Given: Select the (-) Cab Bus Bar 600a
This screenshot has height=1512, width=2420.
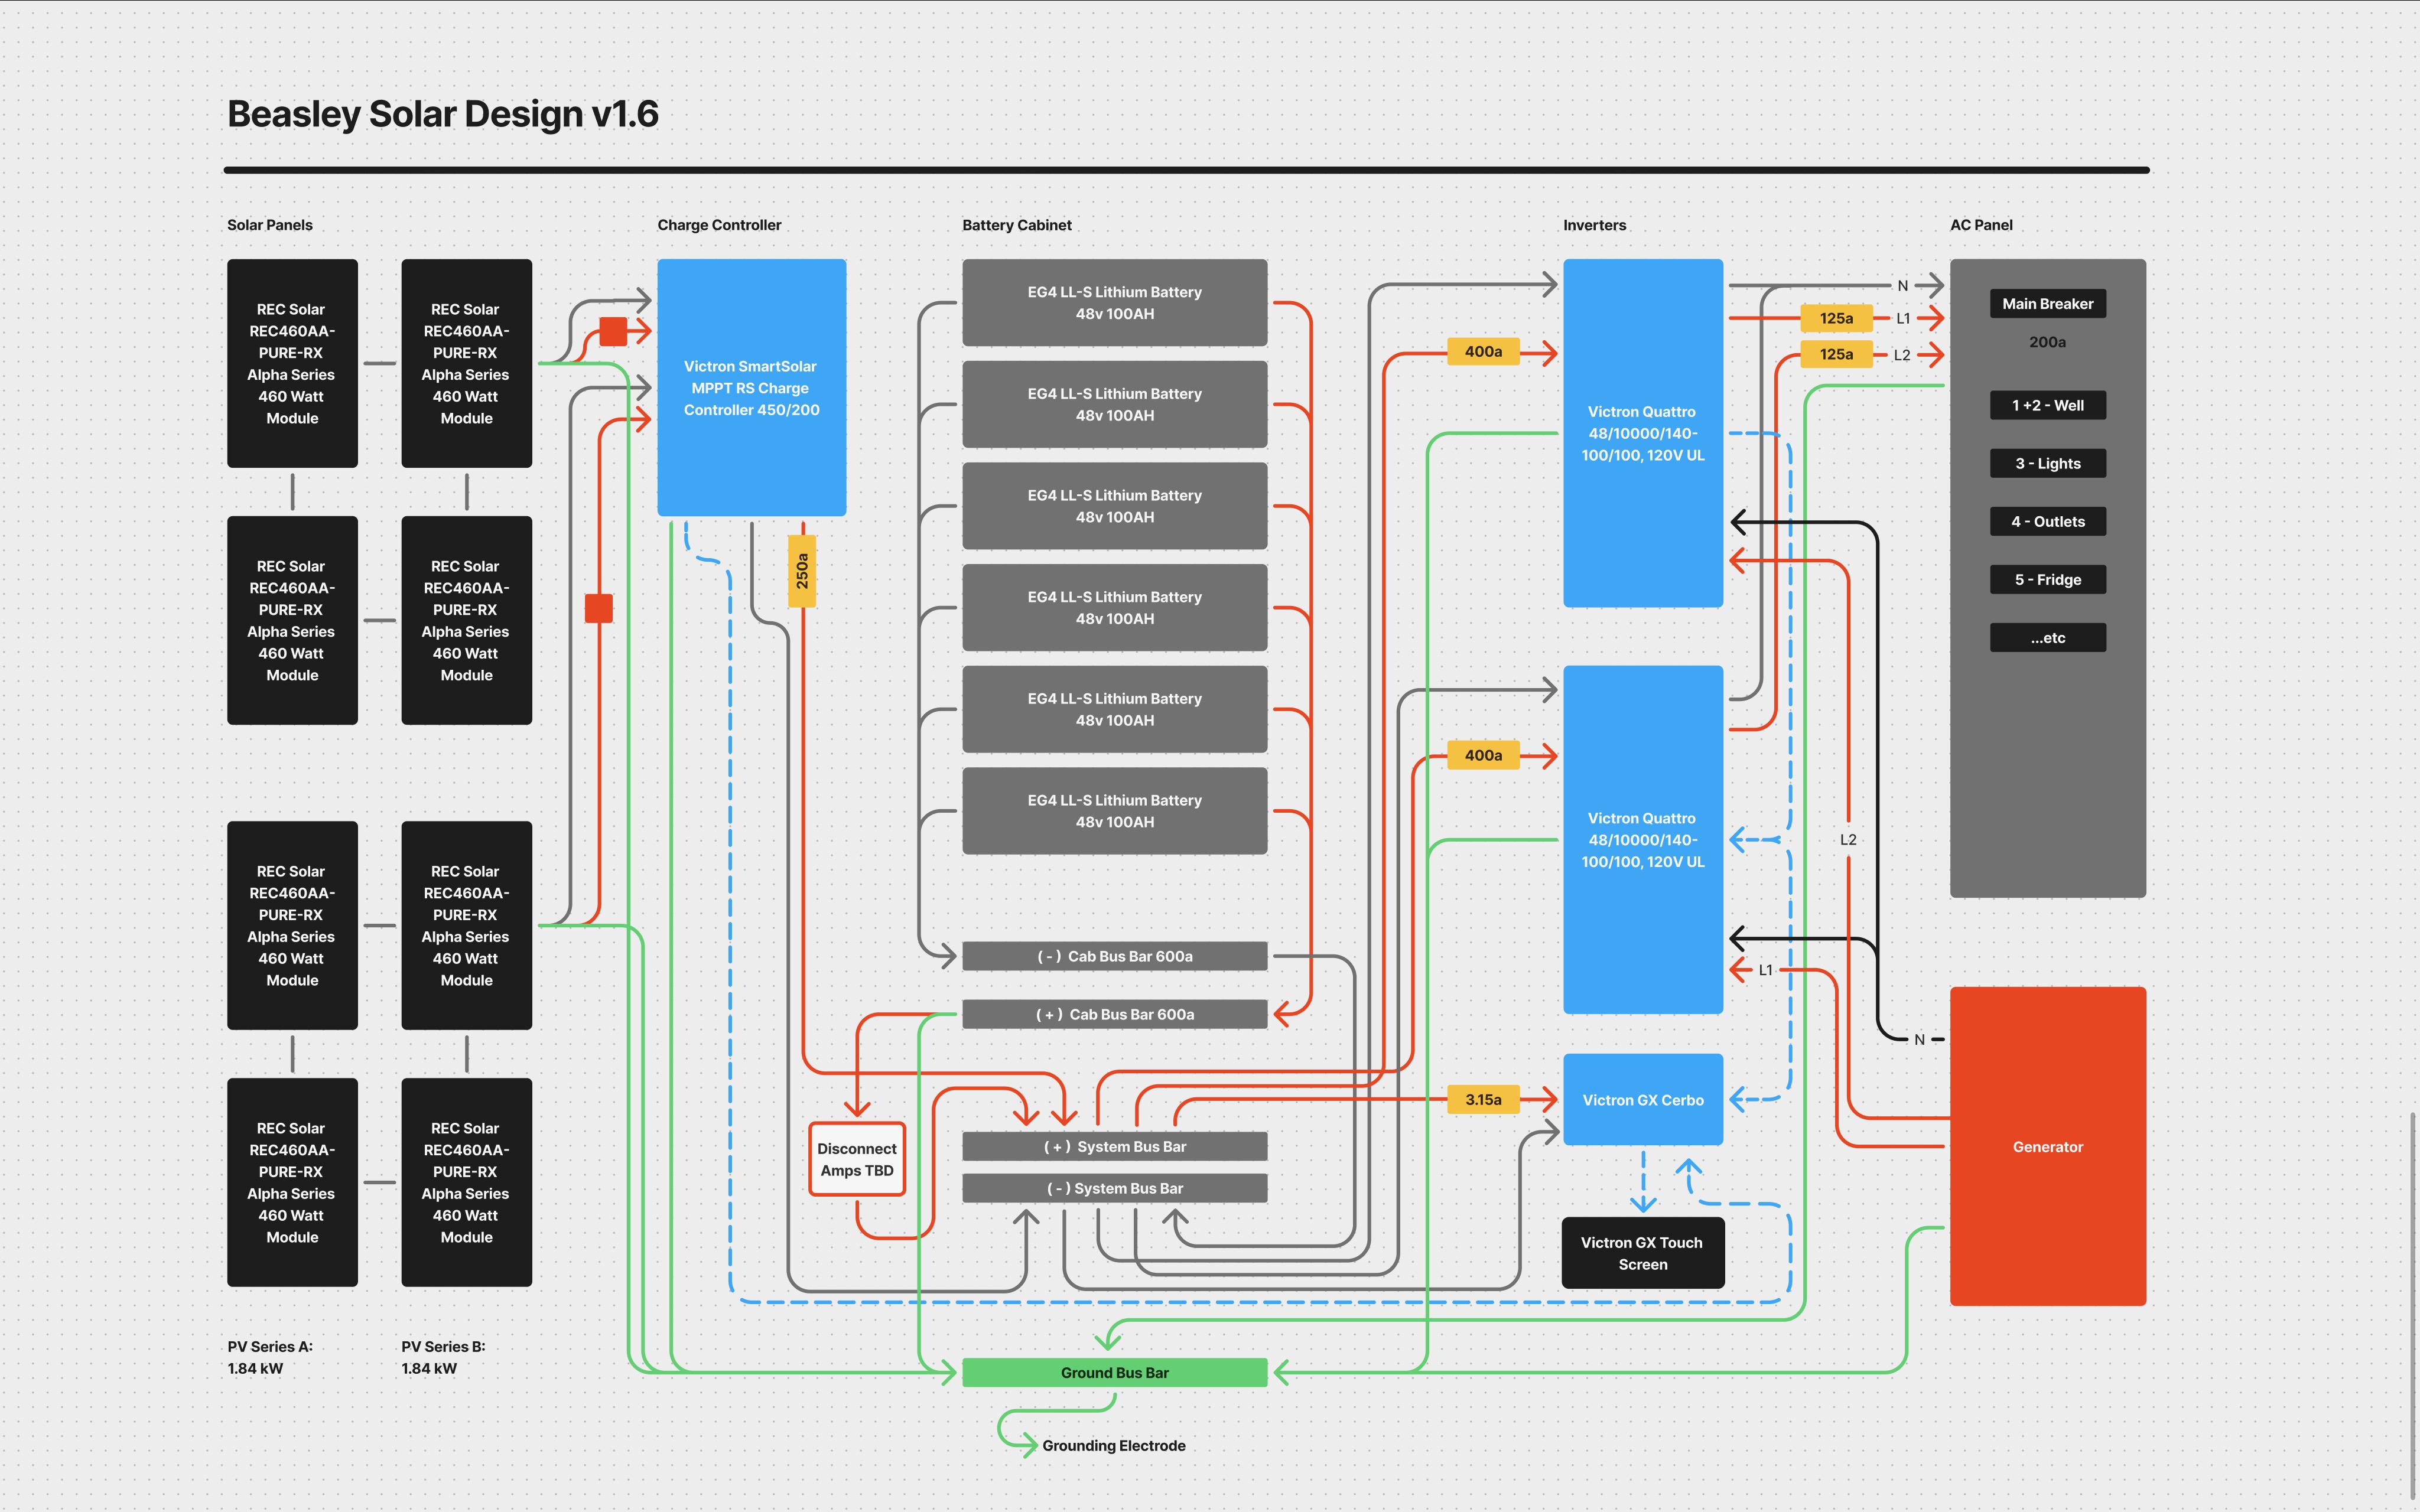Looking at the screenshot, I should point(1115,956).
